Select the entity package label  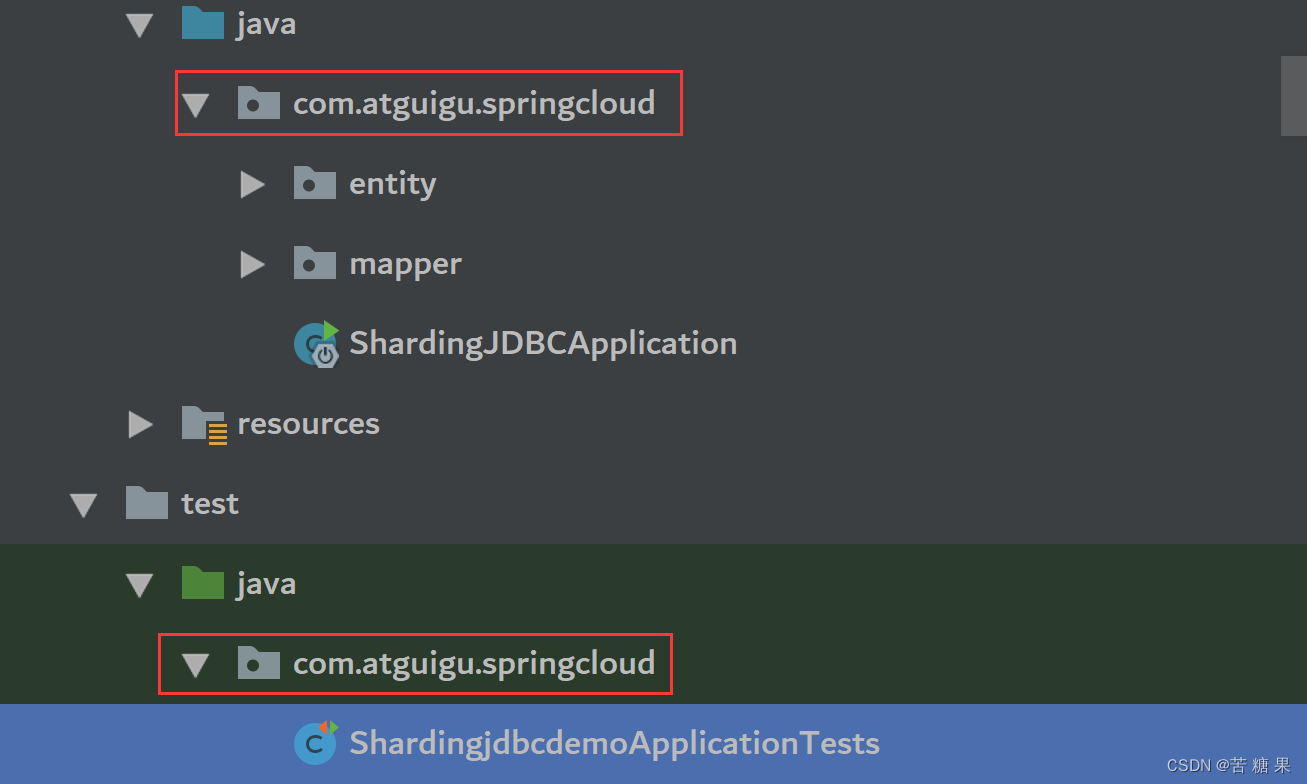[x=392, y=183]
